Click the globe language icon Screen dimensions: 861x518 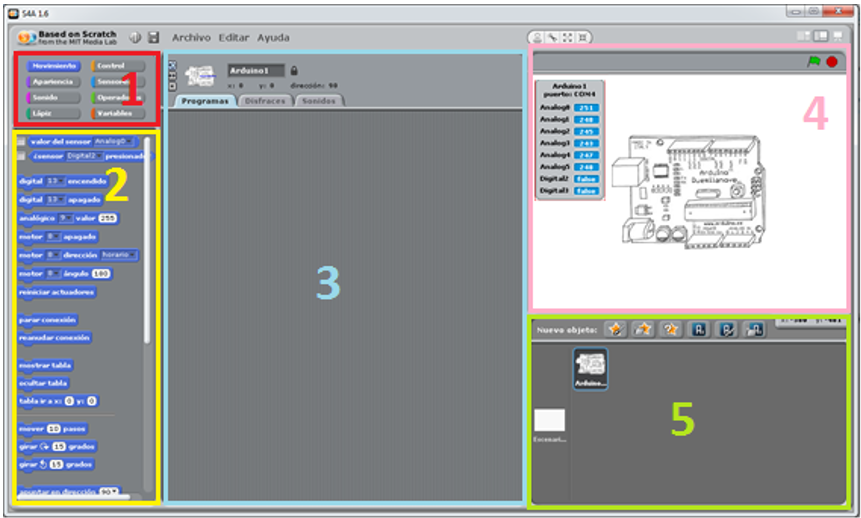(x=135, y=37)
